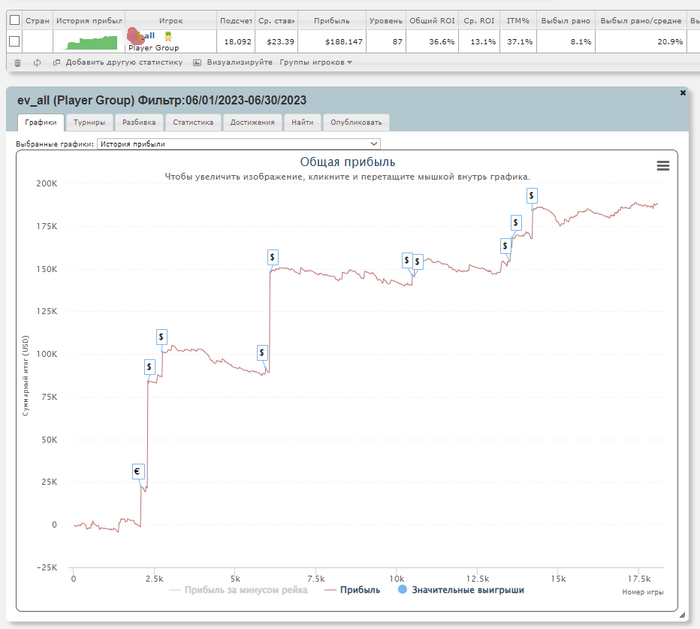This screenshot has height=629, width=700.
Task: Click Добавить другую статистику link
Action: tap(124, 62)
